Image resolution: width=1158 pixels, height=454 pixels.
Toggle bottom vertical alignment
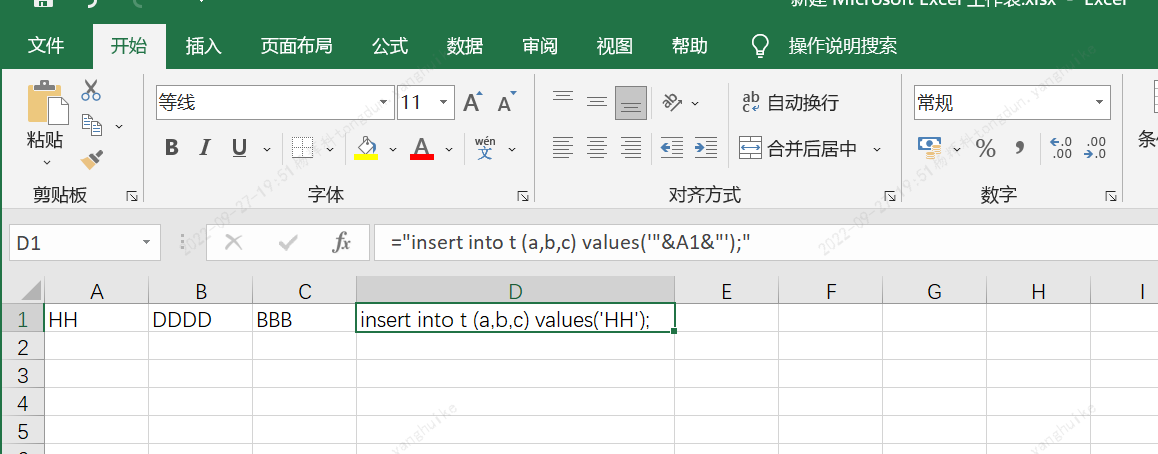(631, 103)
